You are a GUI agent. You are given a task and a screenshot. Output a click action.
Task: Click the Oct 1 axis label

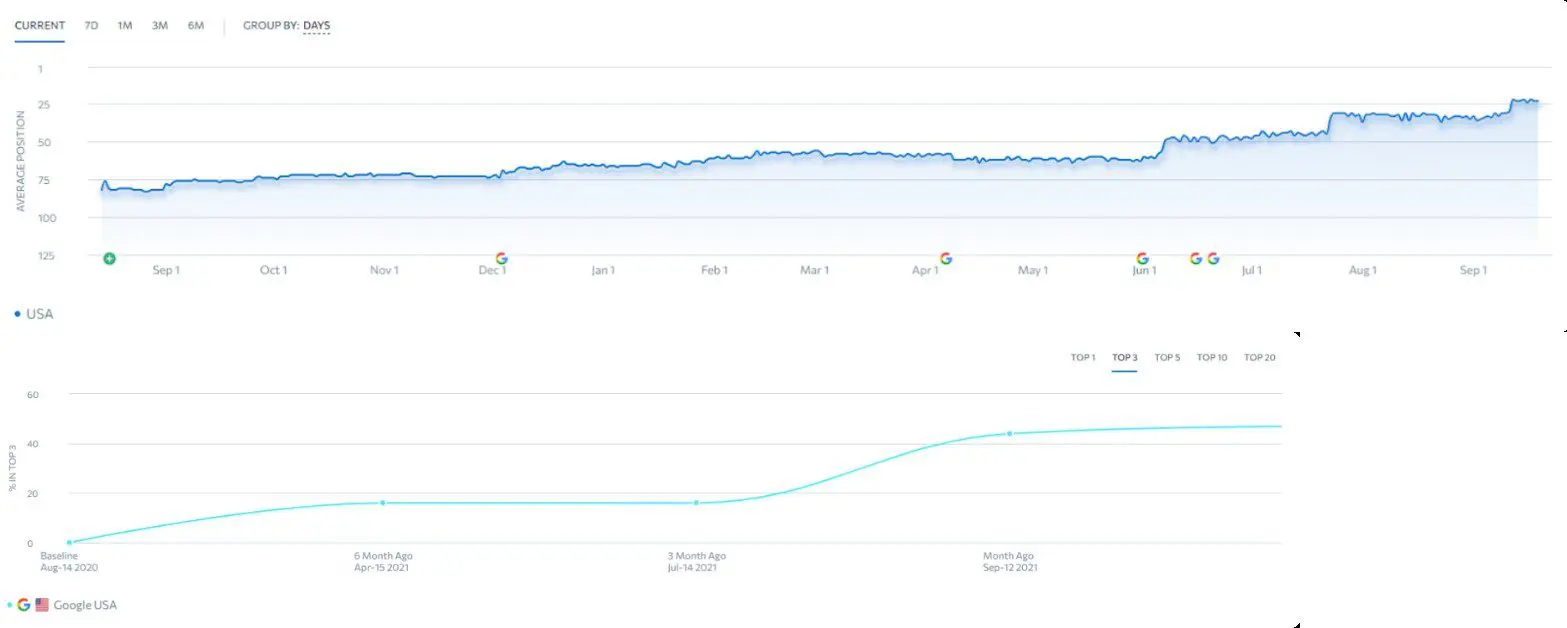pos(273,270)
